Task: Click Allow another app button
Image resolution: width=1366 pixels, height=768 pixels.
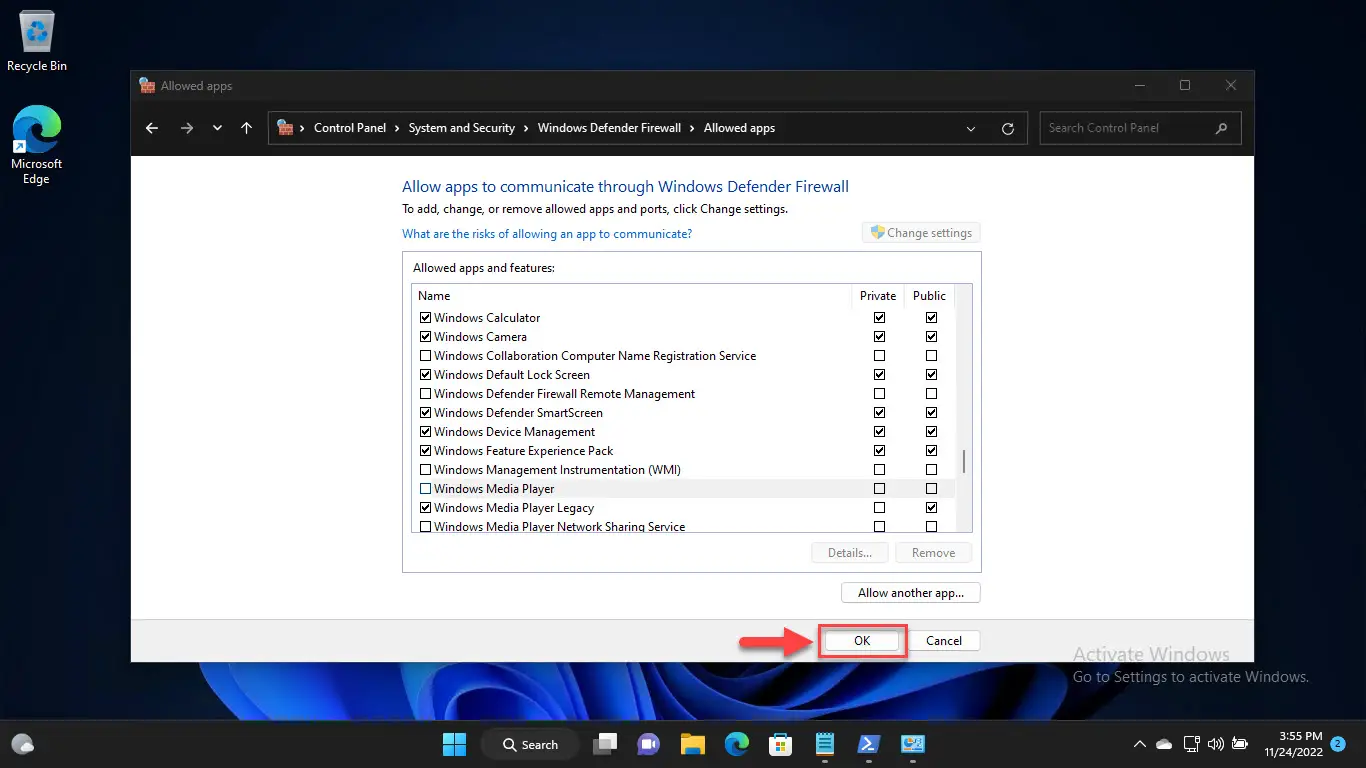Action: tap(911, 593)
